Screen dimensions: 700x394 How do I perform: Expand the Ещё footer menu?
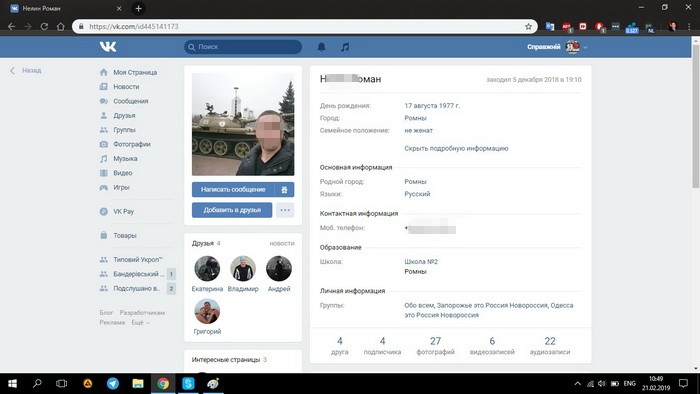click(x=140, y=322)
